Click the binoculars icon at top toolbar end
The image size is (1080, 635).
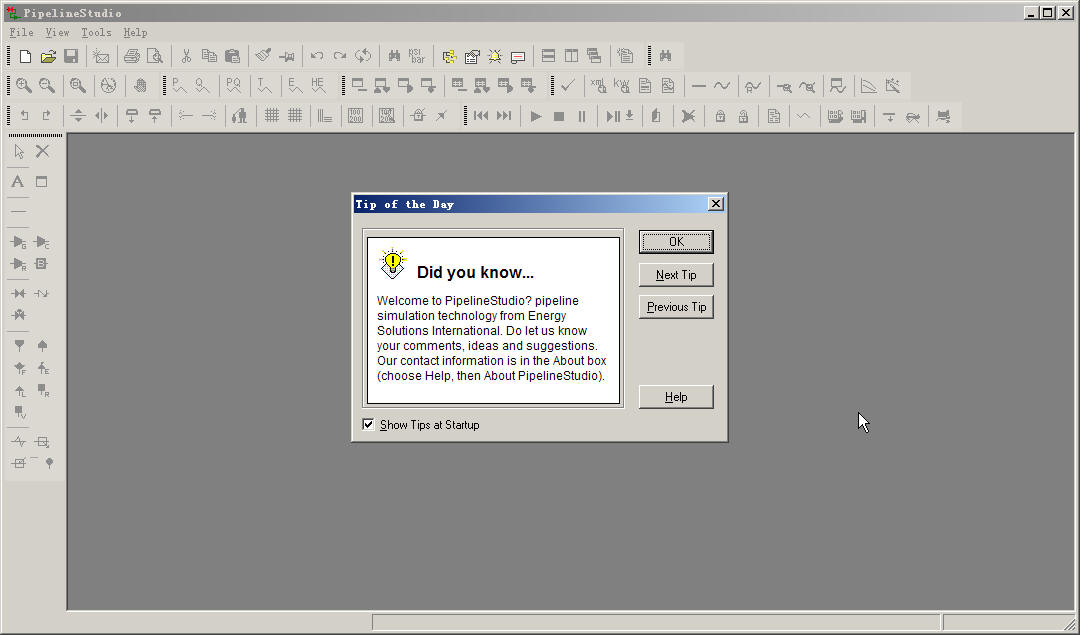665,56
